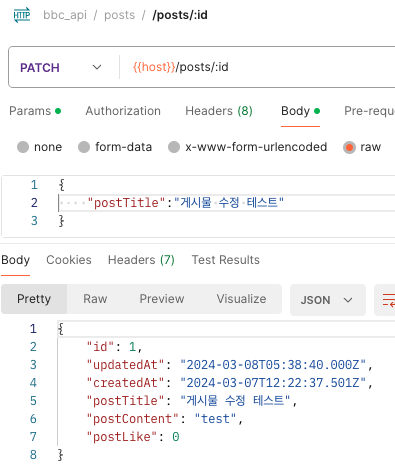Click the /posts/:id request name breadcrumb
This screenshot has height=471, width=395.
click(x=180, y=15)
